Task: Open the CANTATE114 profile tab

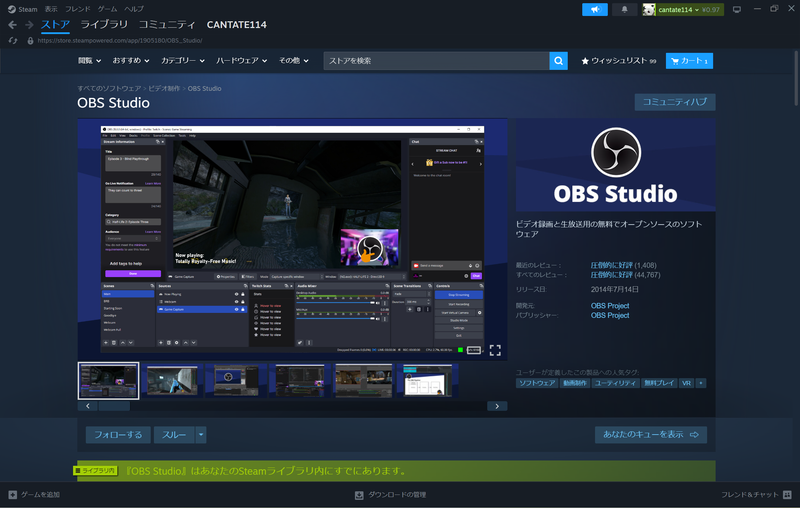Action: (236, 24)
